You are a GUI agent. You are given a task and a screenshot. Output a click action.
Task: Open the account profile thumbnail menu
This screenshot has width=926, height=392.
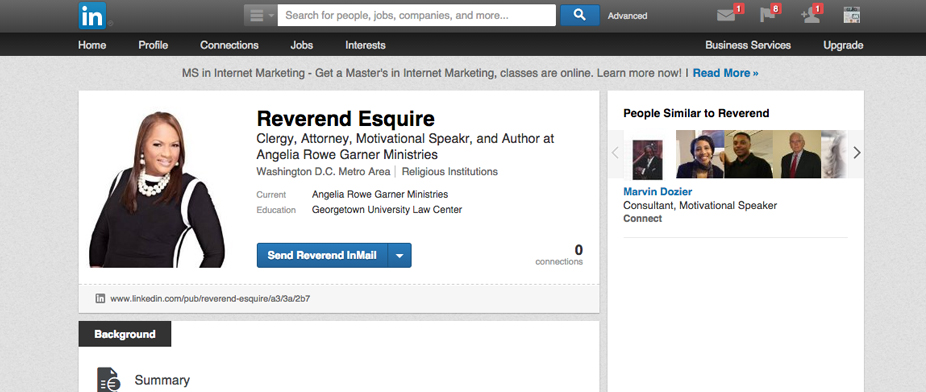click(852, 15)
